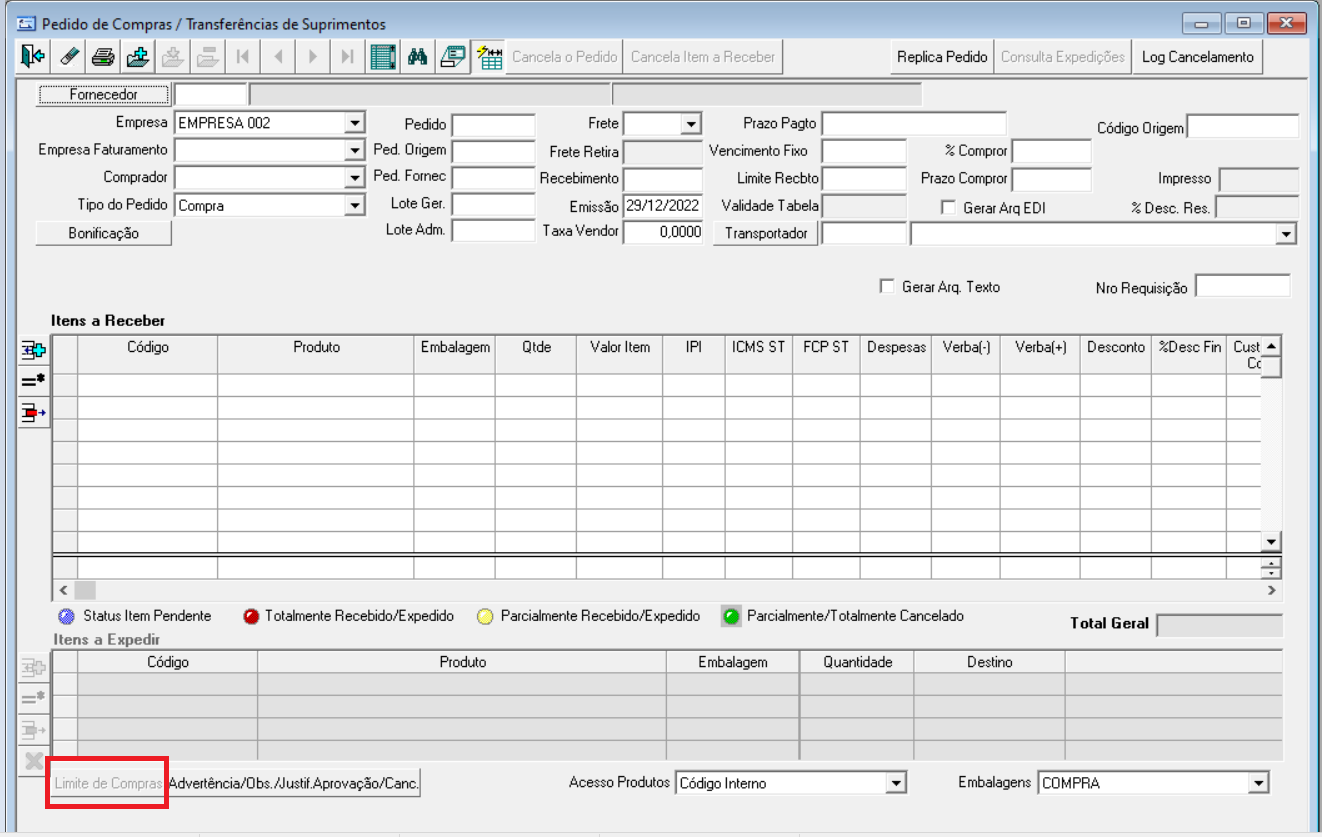Click the Consulta Expedições button
Screen dimensions: 1322x837
(1063, 57)
